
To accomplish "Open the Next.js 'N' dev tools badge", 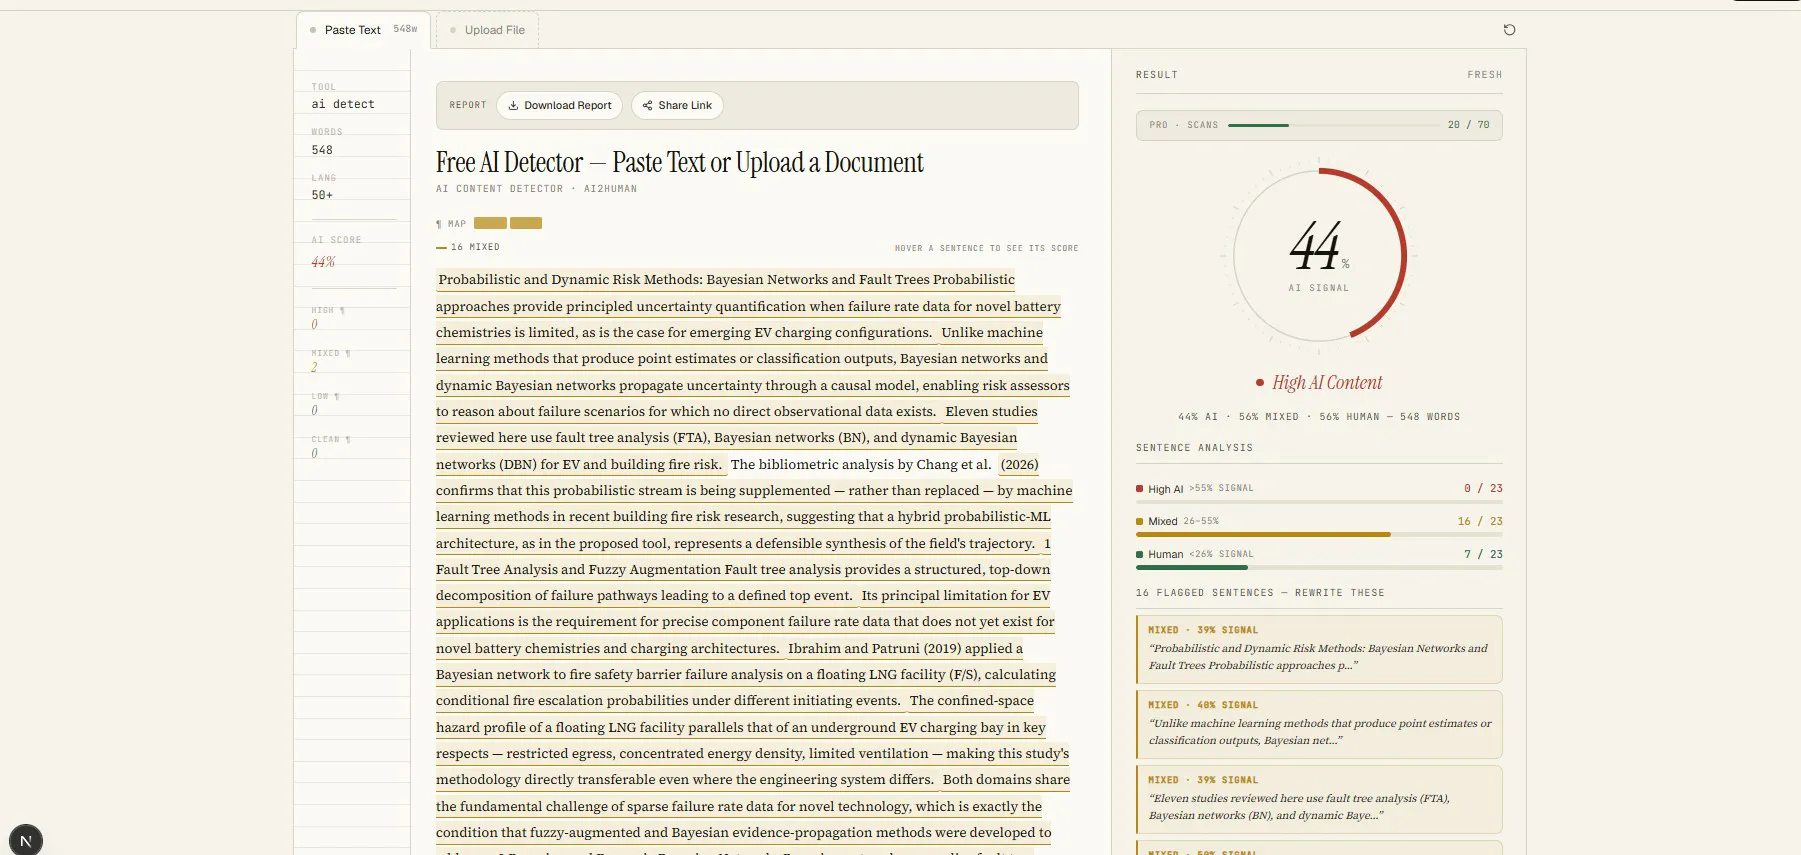I will [x=26, y=840].
